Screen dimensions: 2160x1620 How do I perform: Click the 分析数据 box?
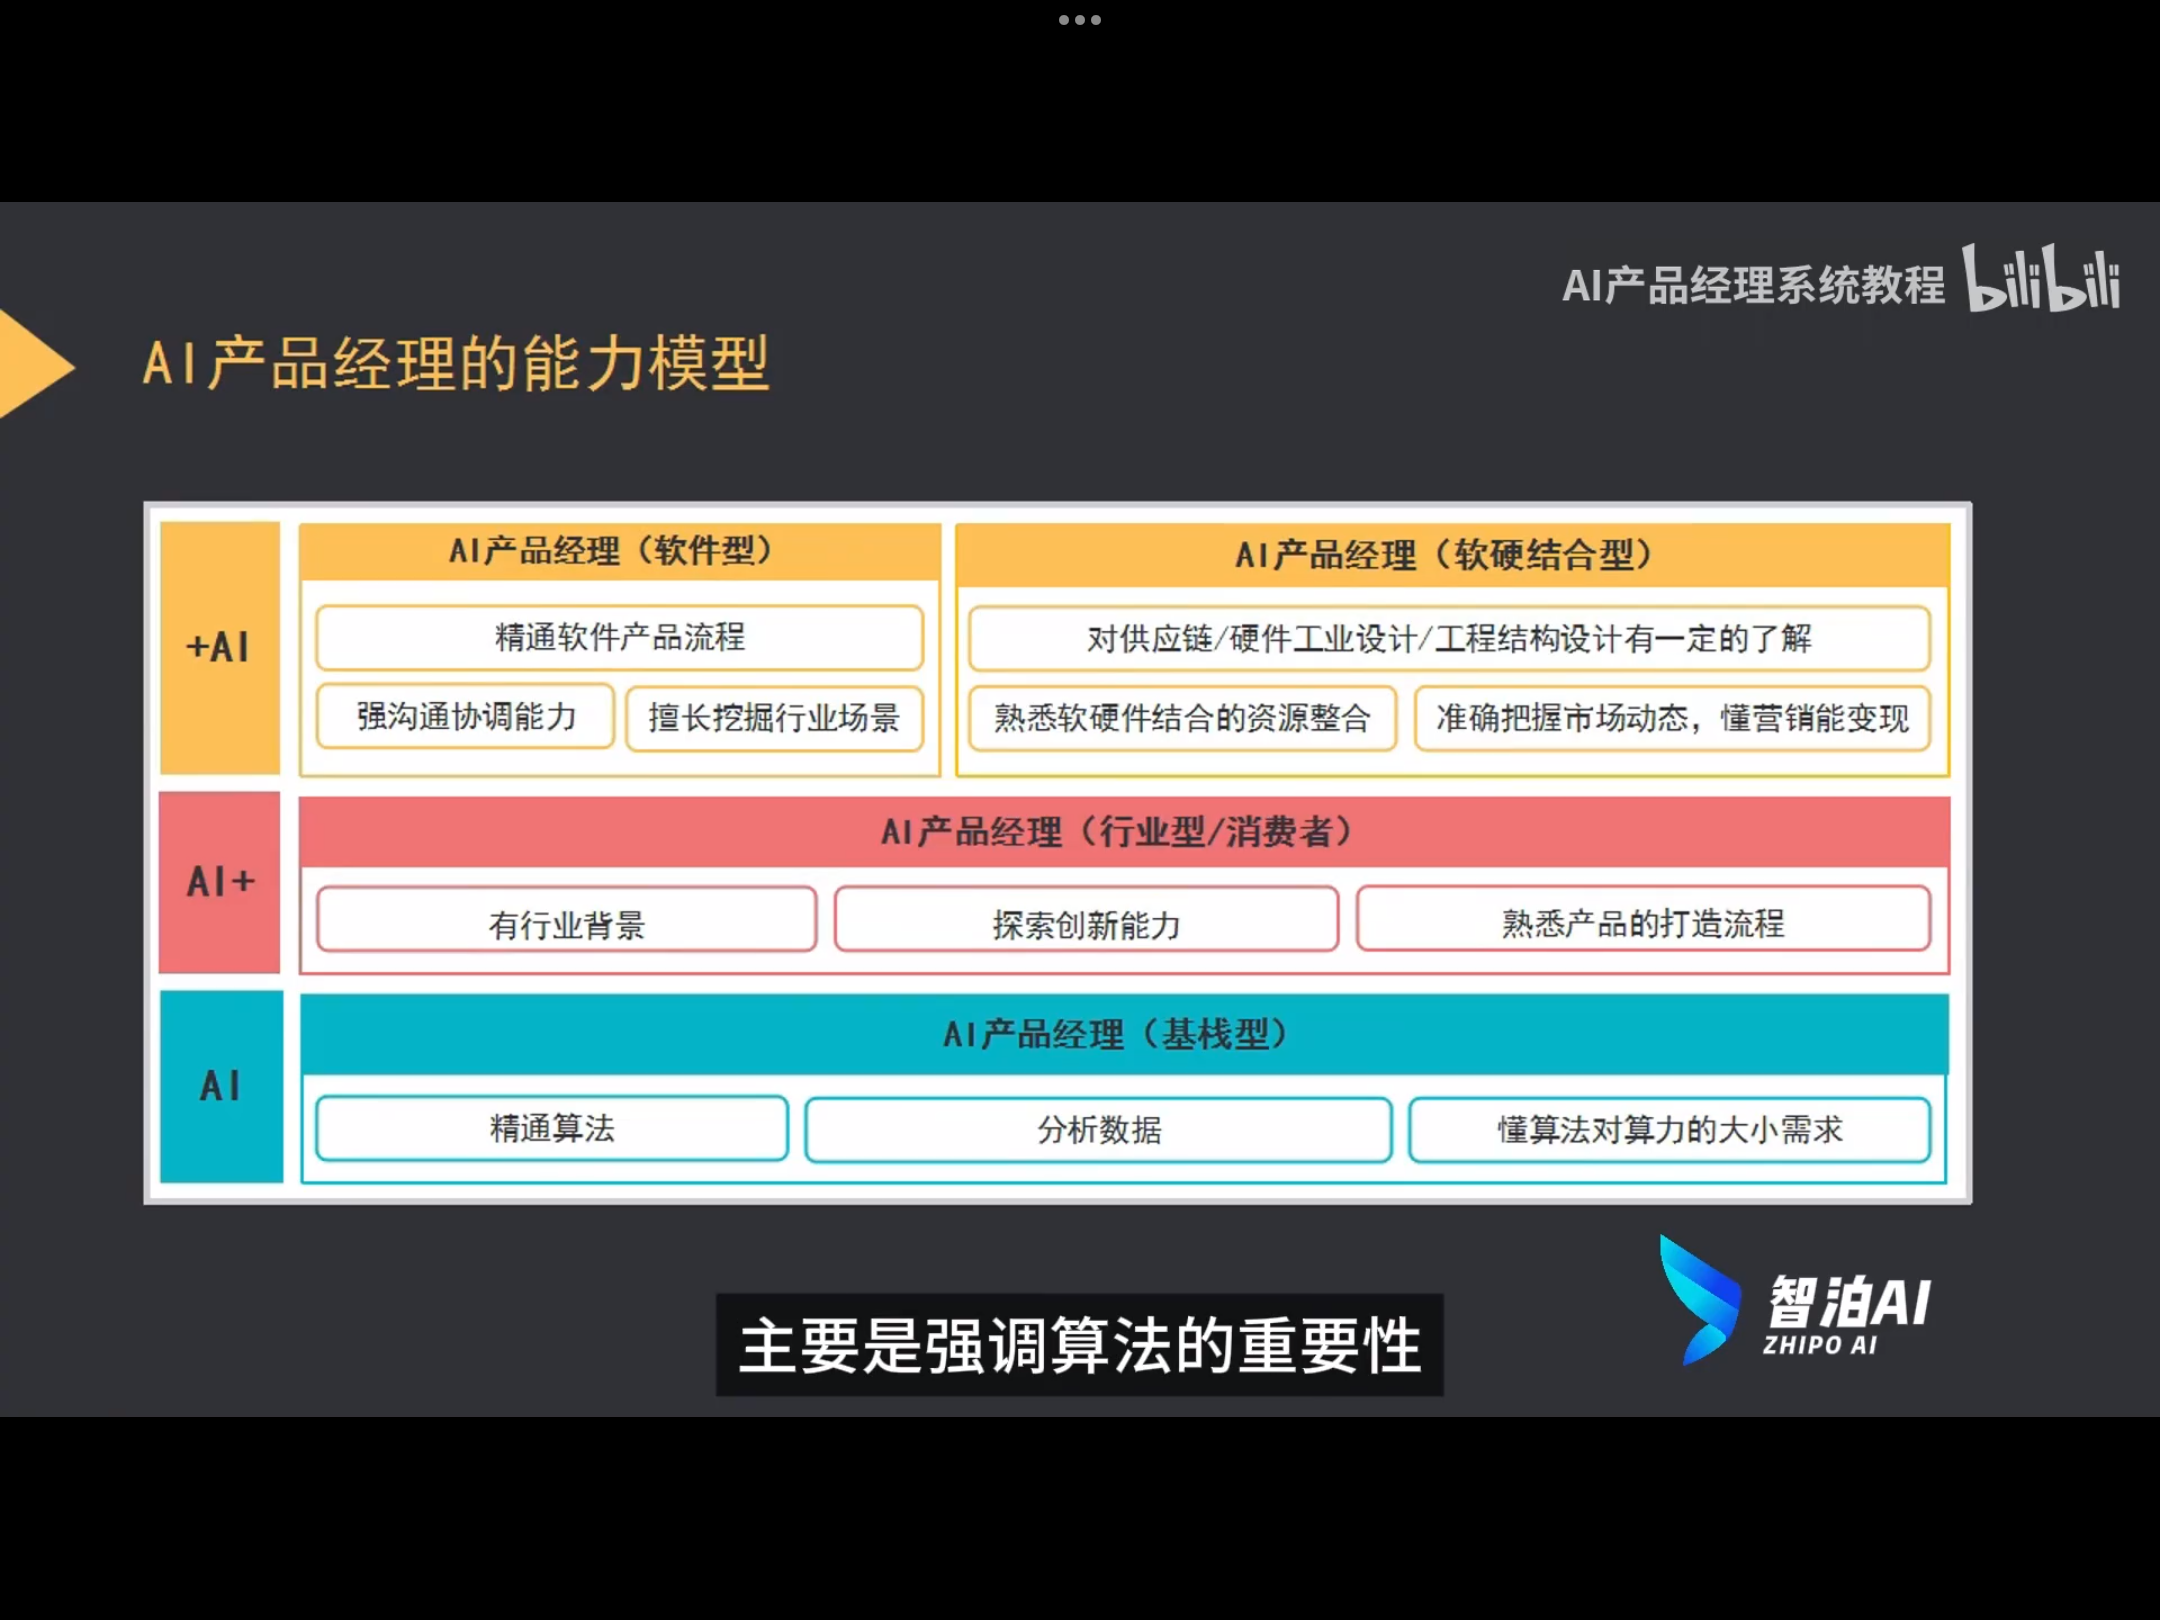pyautogui.click(x=1098, y=1130)
